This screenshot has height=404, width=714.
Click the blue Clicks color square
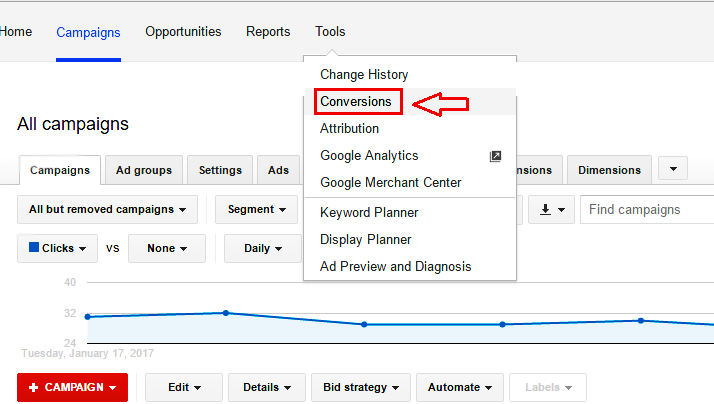click(x=34, y=248)
